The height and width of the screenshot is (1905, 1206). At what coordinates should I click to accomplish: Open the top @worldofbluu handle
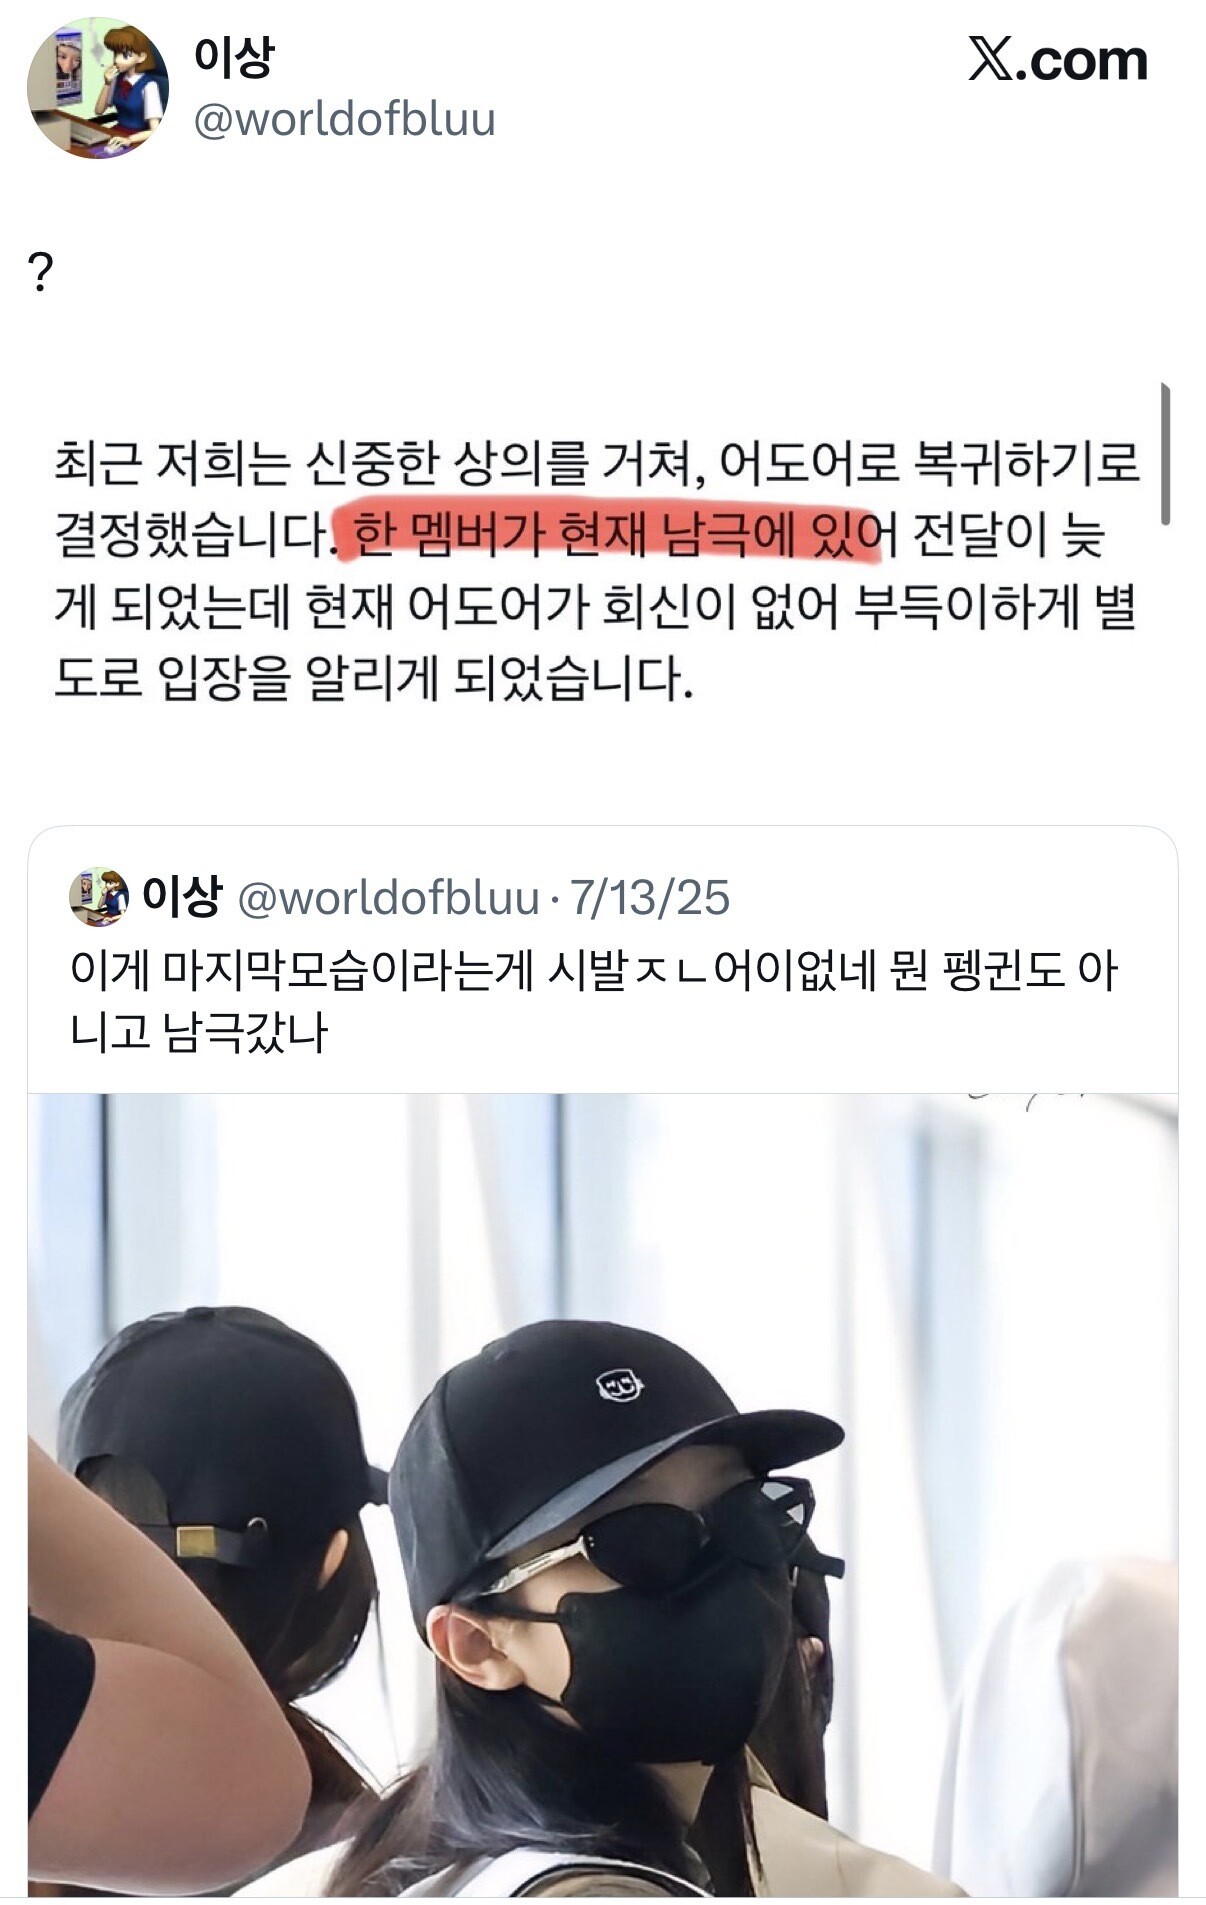344,120
